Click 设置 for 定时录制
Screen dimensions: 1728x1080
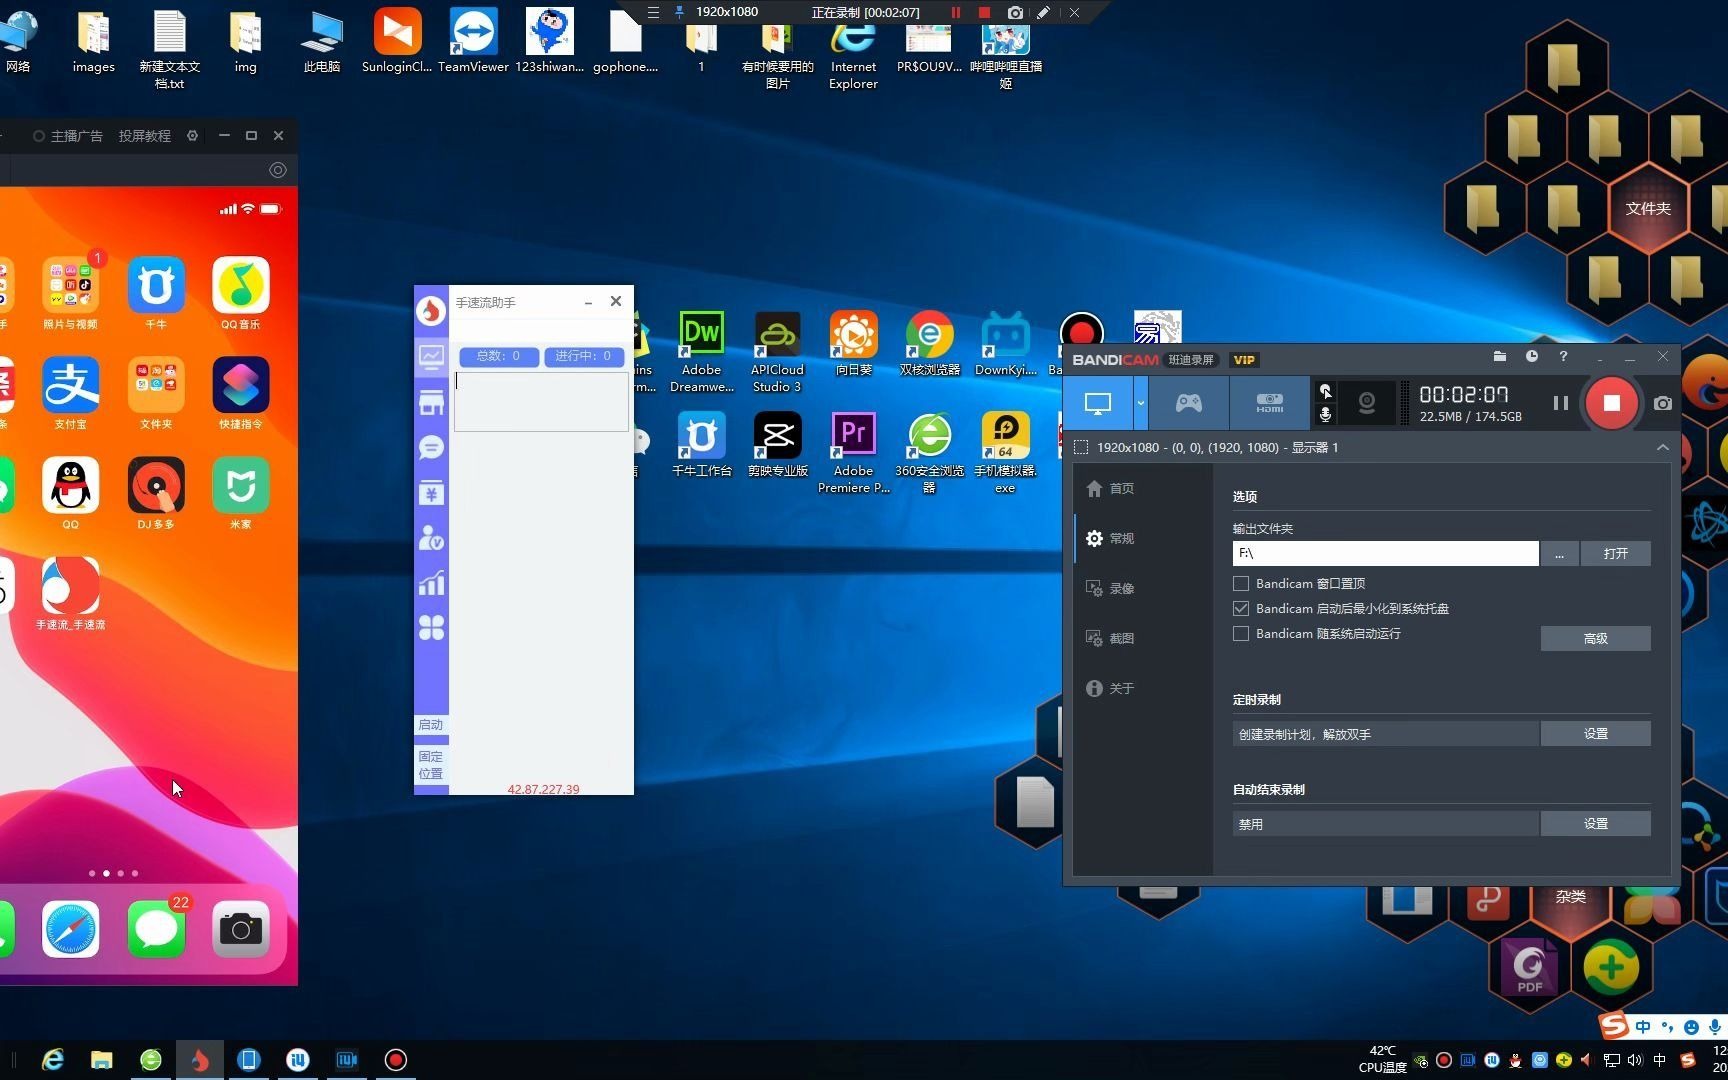pos(1595,733)
